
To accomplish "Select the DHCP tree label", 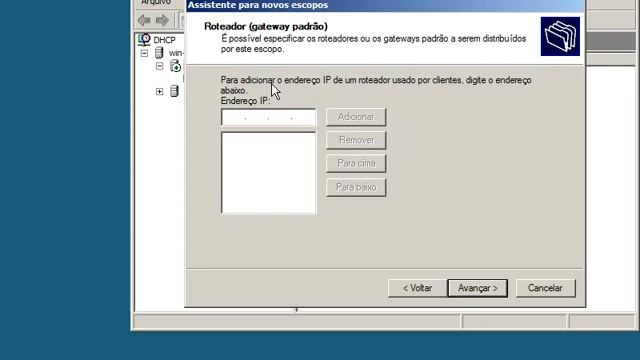I will [164, 40].
